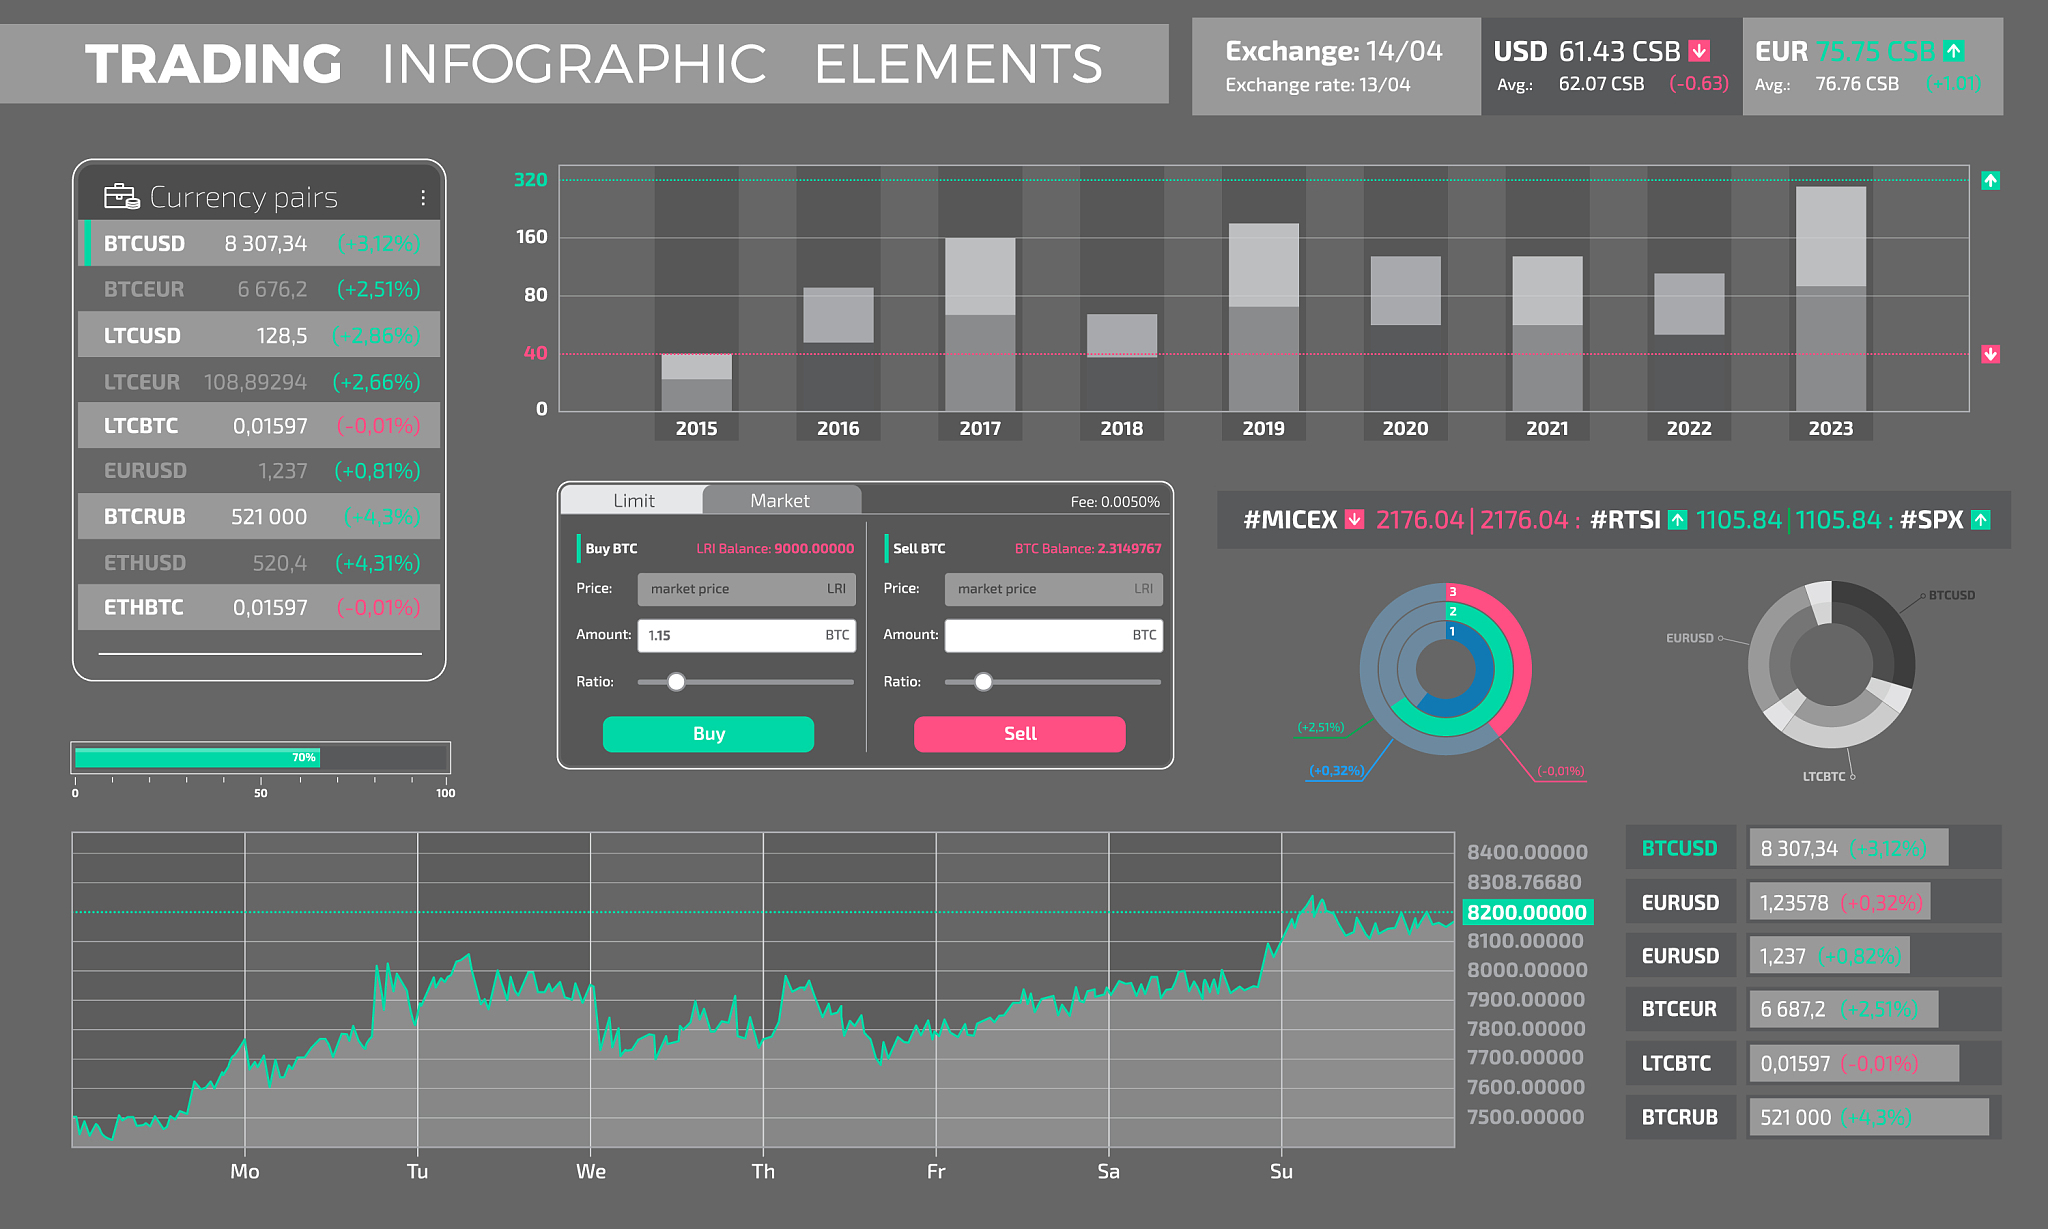Click the highlighted 8200.00000 price marker
Screen dimensions: 2048x1229
[1526, 912]
